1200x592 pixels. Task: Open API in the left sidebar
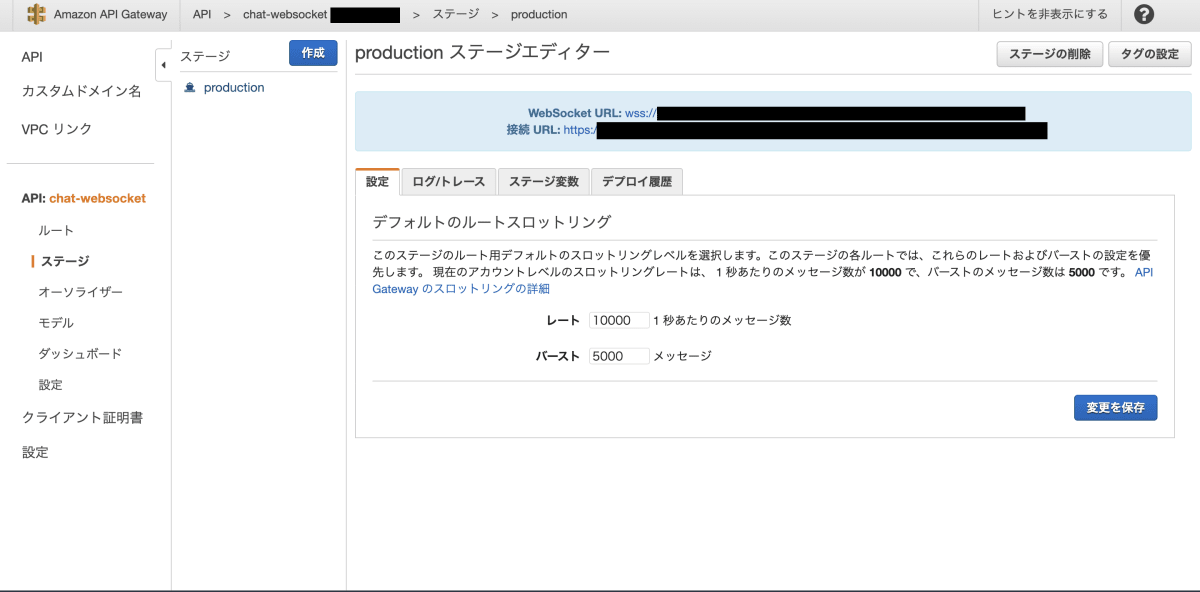32,57
